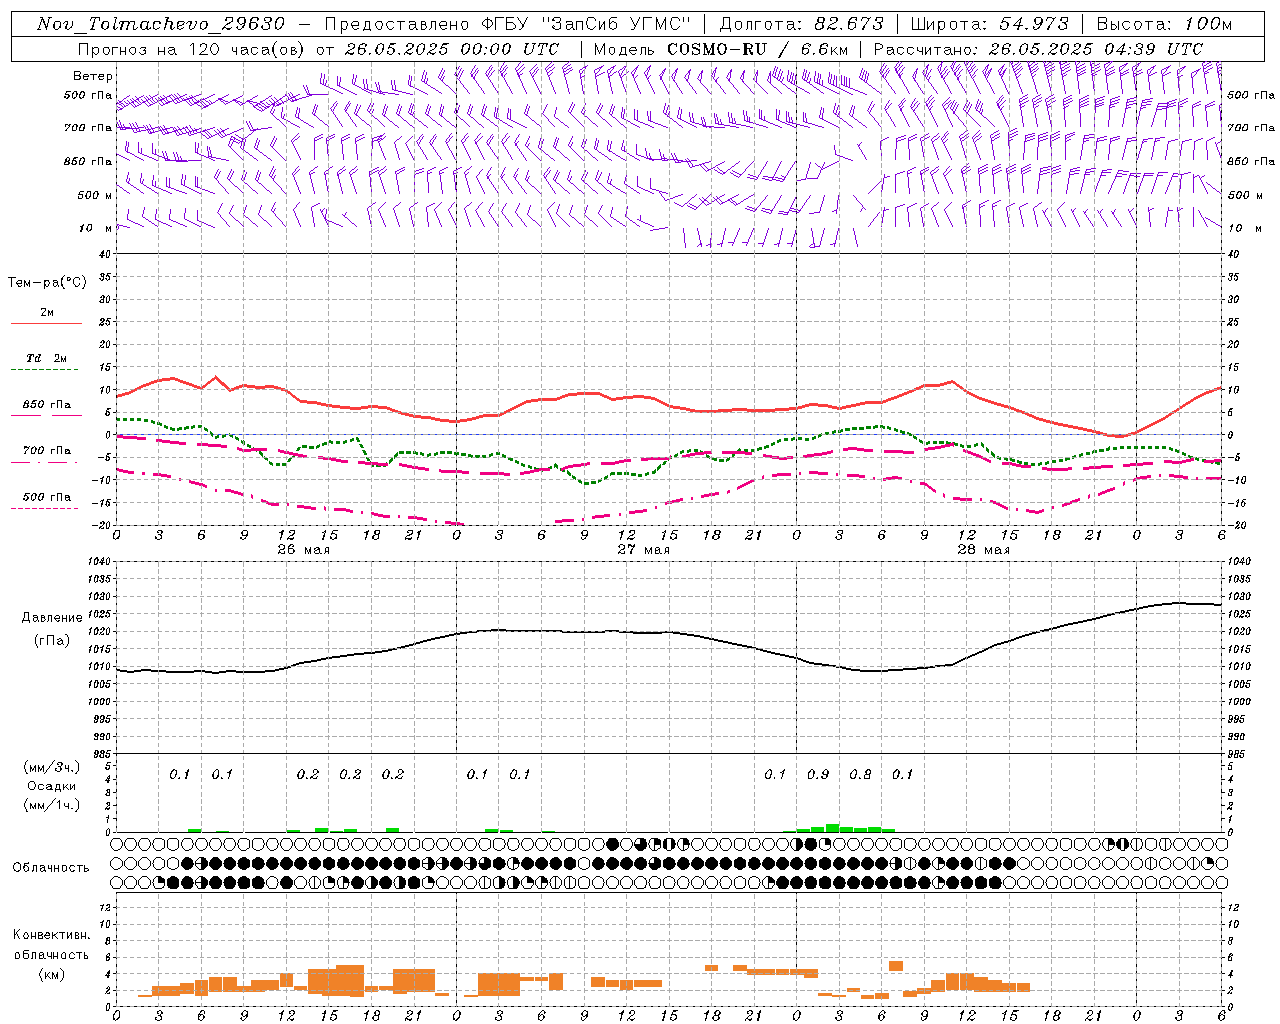Click the '(км)' unit under convective cloudiness

click(x=51, y=974)
